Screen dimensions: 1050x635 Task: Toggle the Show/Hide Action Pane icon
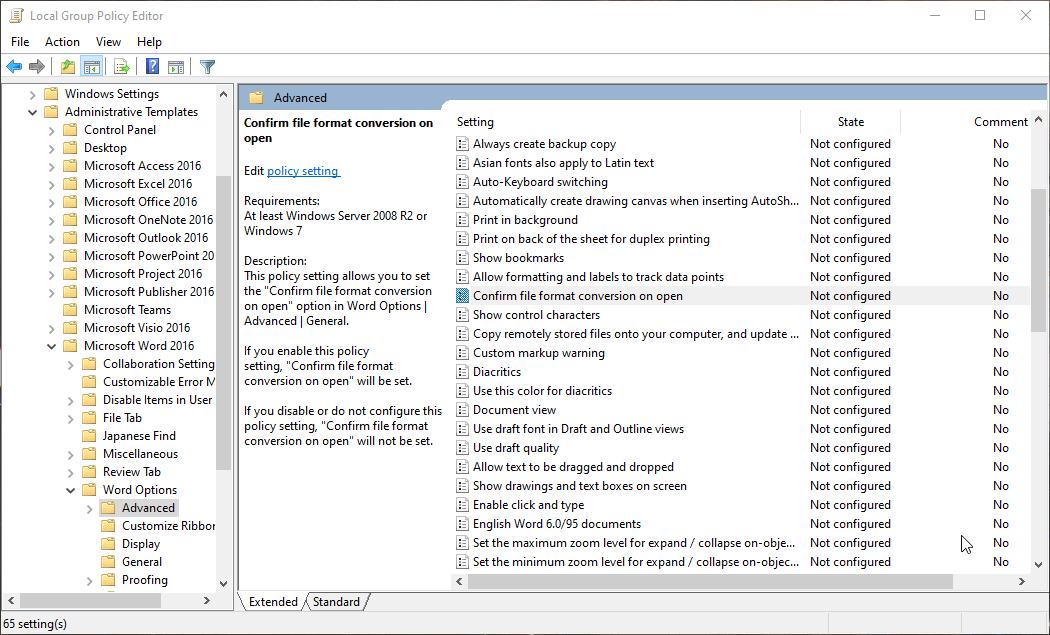pyautogui.click(x=176, y=66)
